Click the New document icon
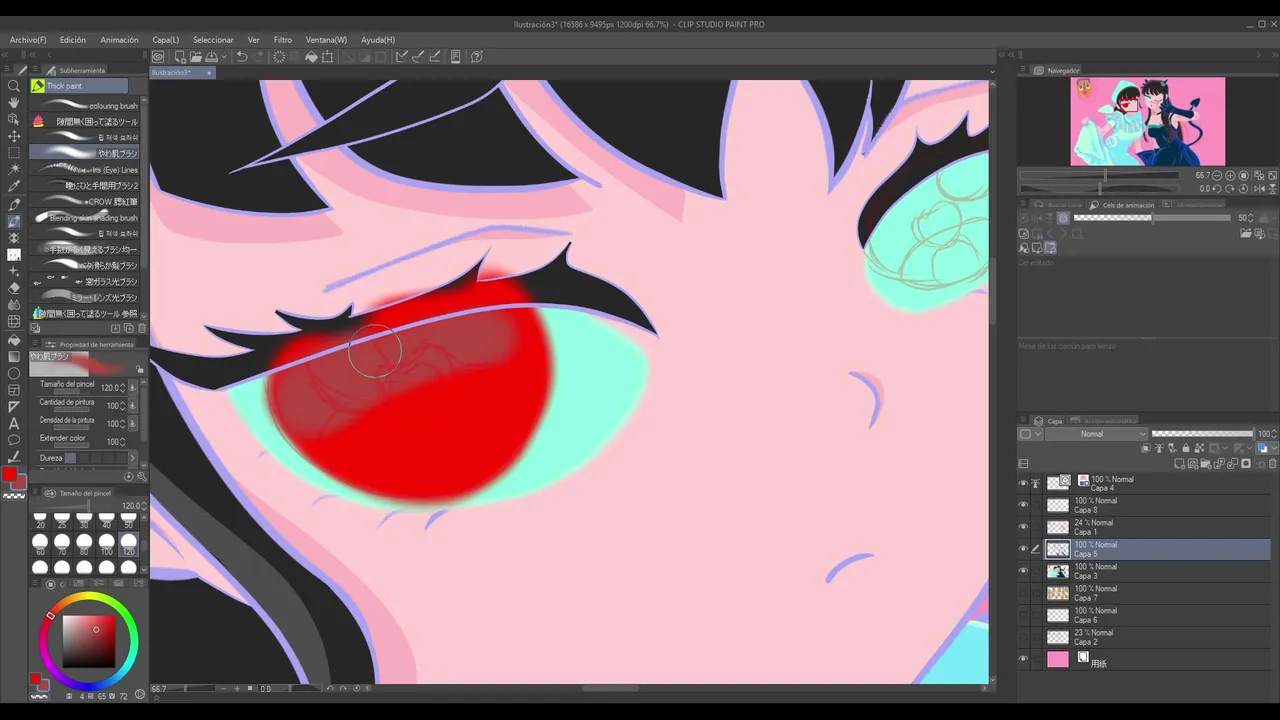Screen dimensions: 1280x720 click(180, 57)
